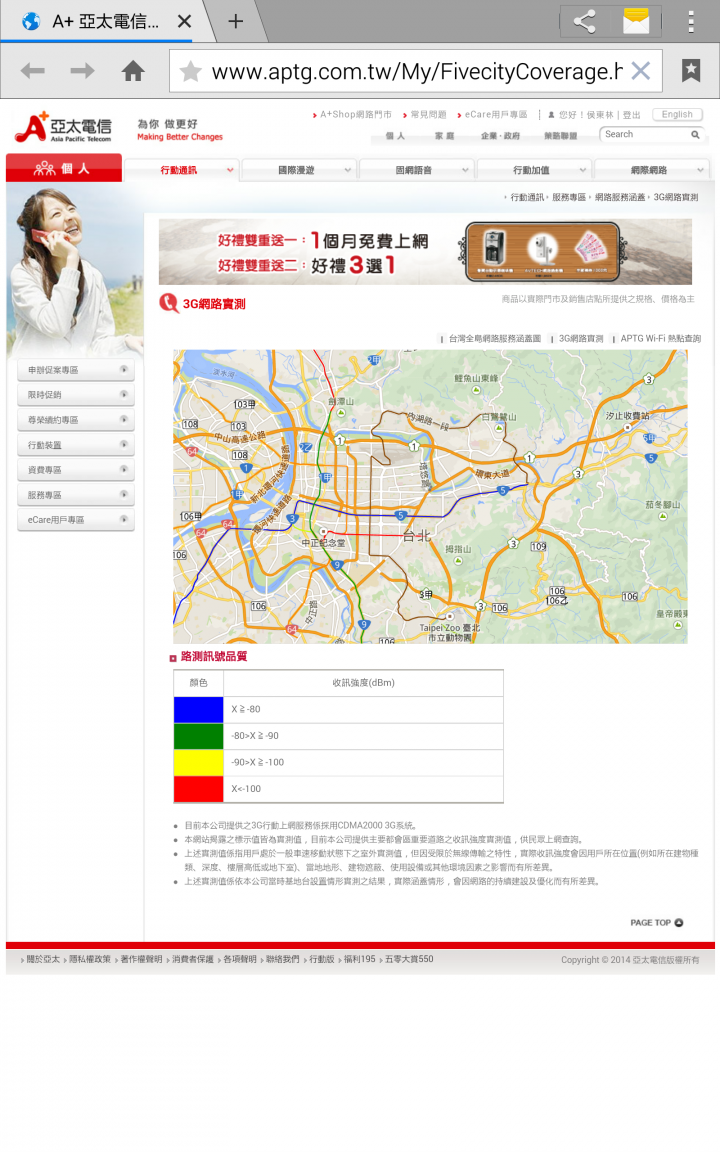Screen dimensions: 720x1152
Task: Expand the 限時促銷 sidebar item
Action: coord(76,395)
